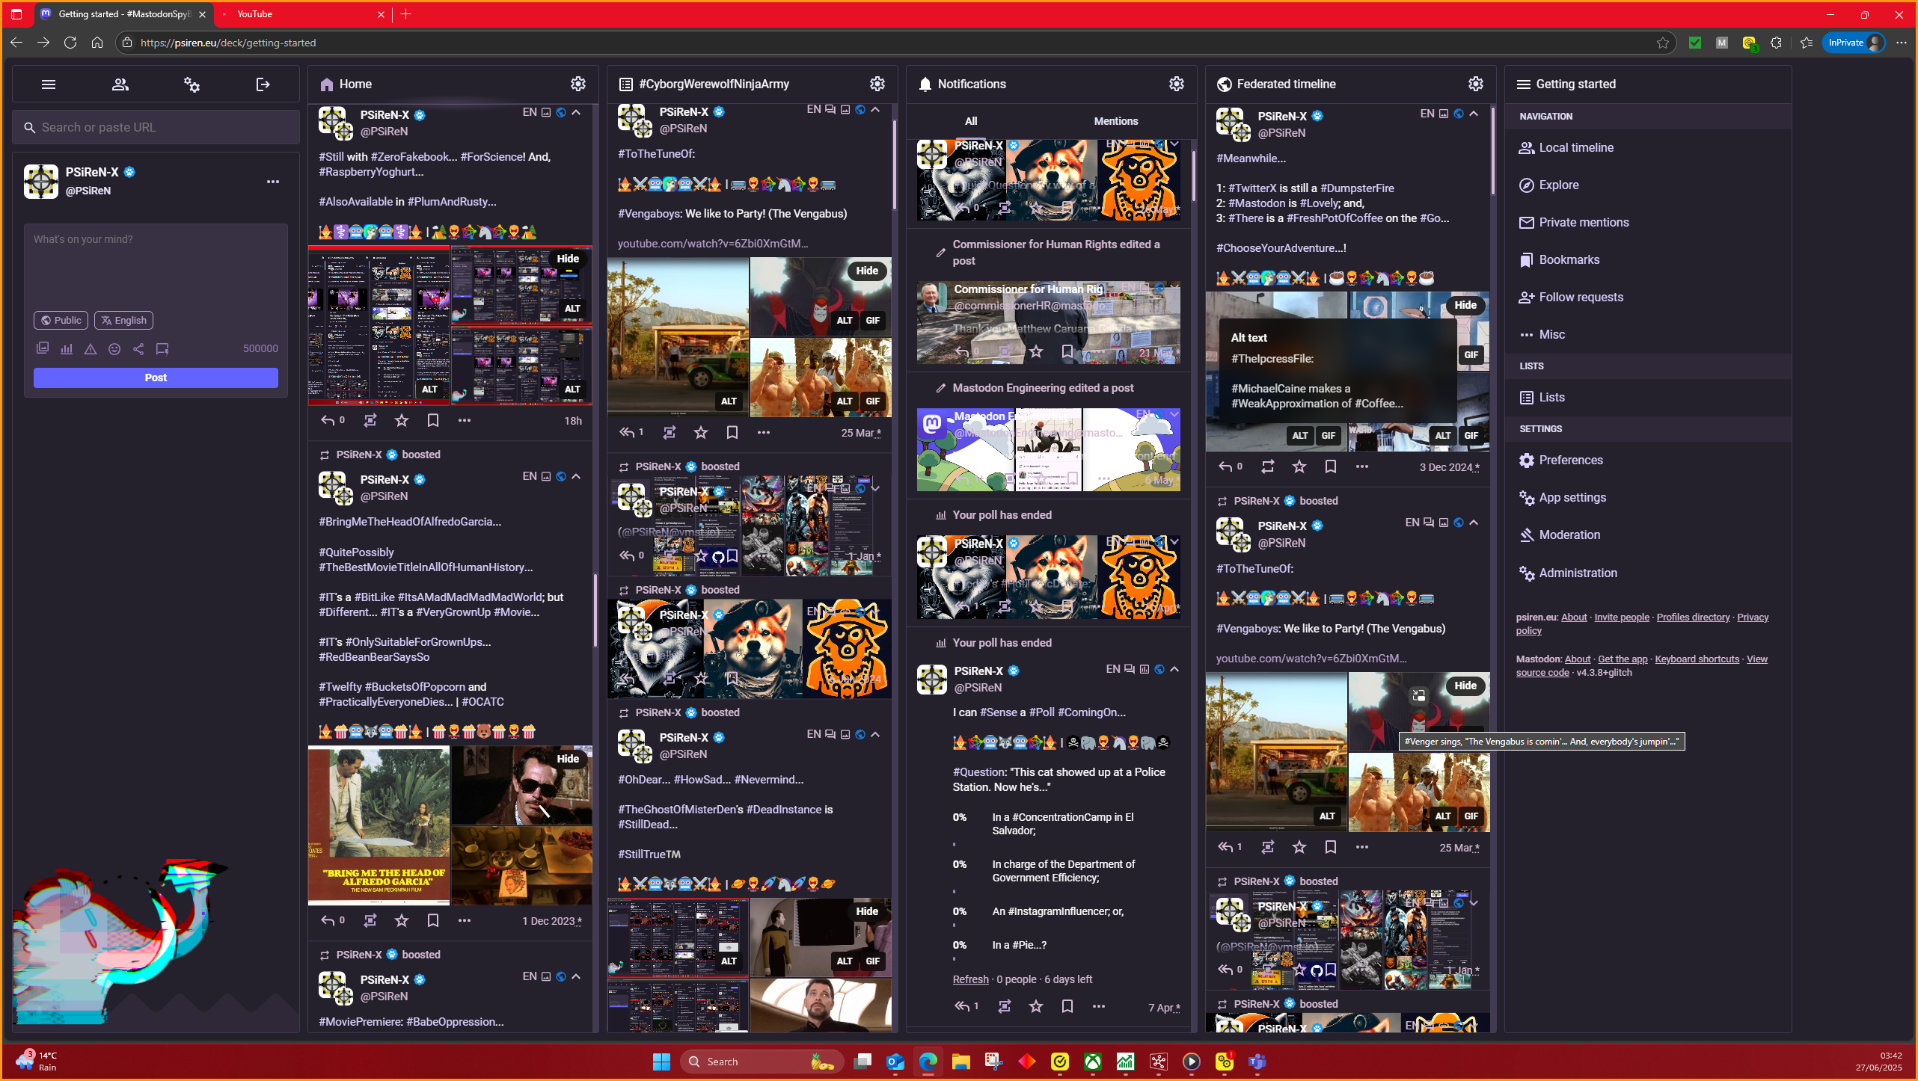Click the What's on your mind text box
Screen dimensions: 1918x1081
[x=156, y=265]
